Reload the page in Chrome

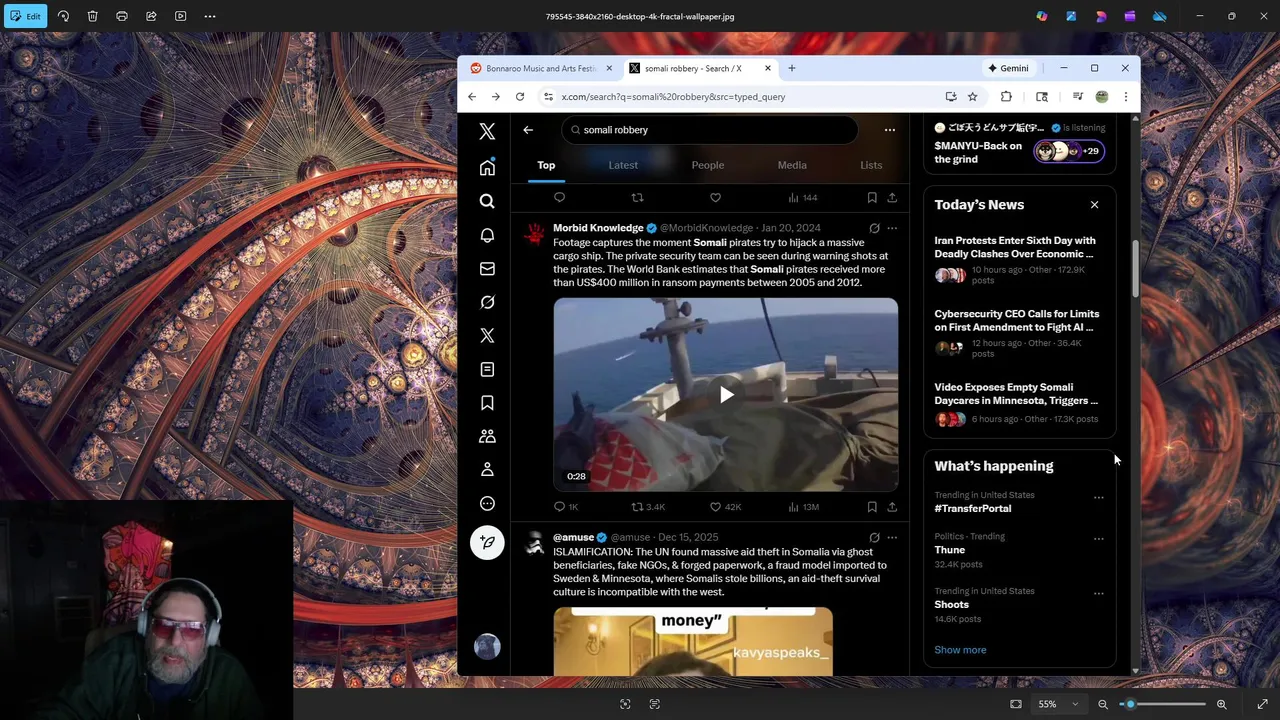[520, 97]
